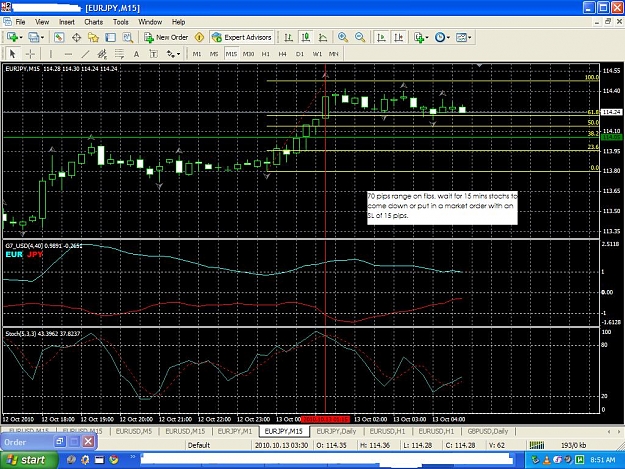Click the MN monthly timeframe button
The width and height of the screenshot is (625, 469).
tap(334, 54)
